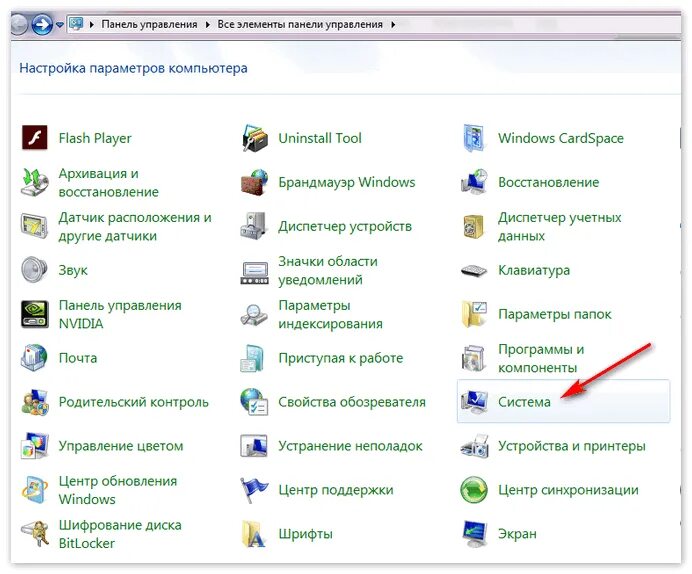Open the Uninstall Tool icon
692x574 pixels.
pyautogui.click(x=254, y=138)
